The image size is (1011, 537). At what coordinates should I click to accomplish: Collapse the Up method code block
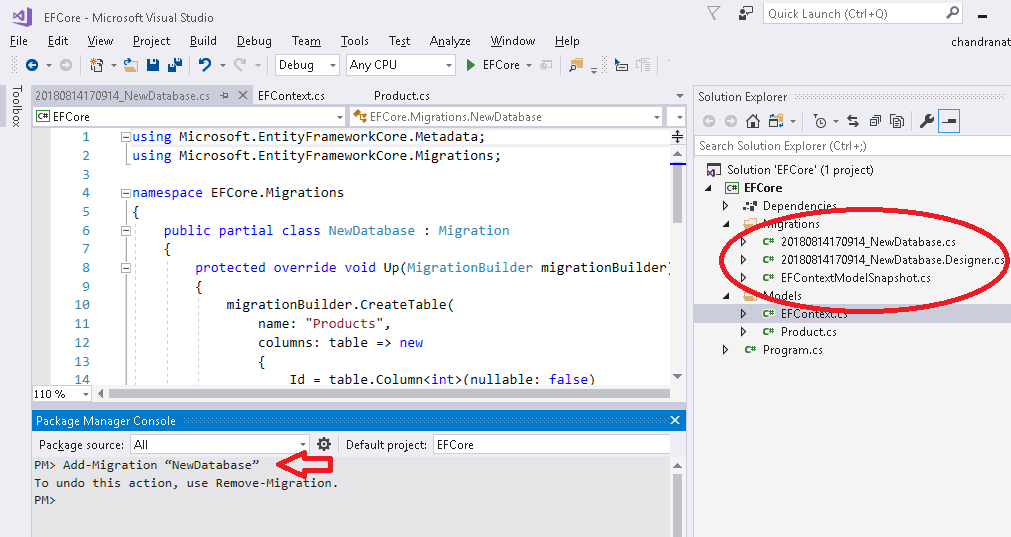(126, 268)
